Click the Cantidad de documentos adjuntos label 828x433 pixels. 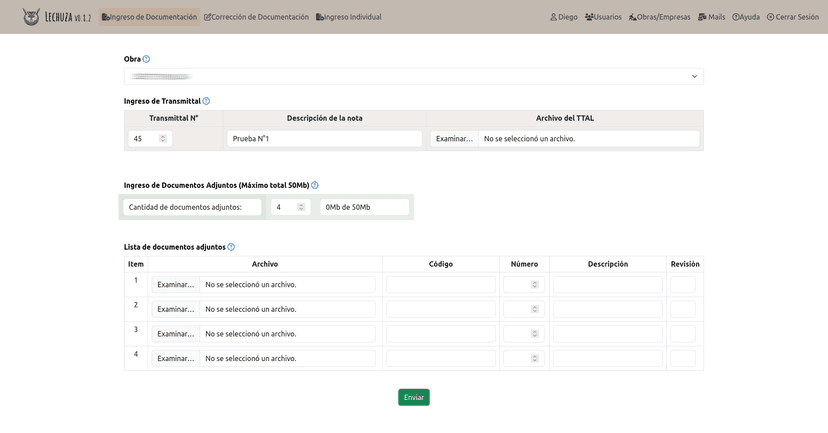click(x=192, y=208)
